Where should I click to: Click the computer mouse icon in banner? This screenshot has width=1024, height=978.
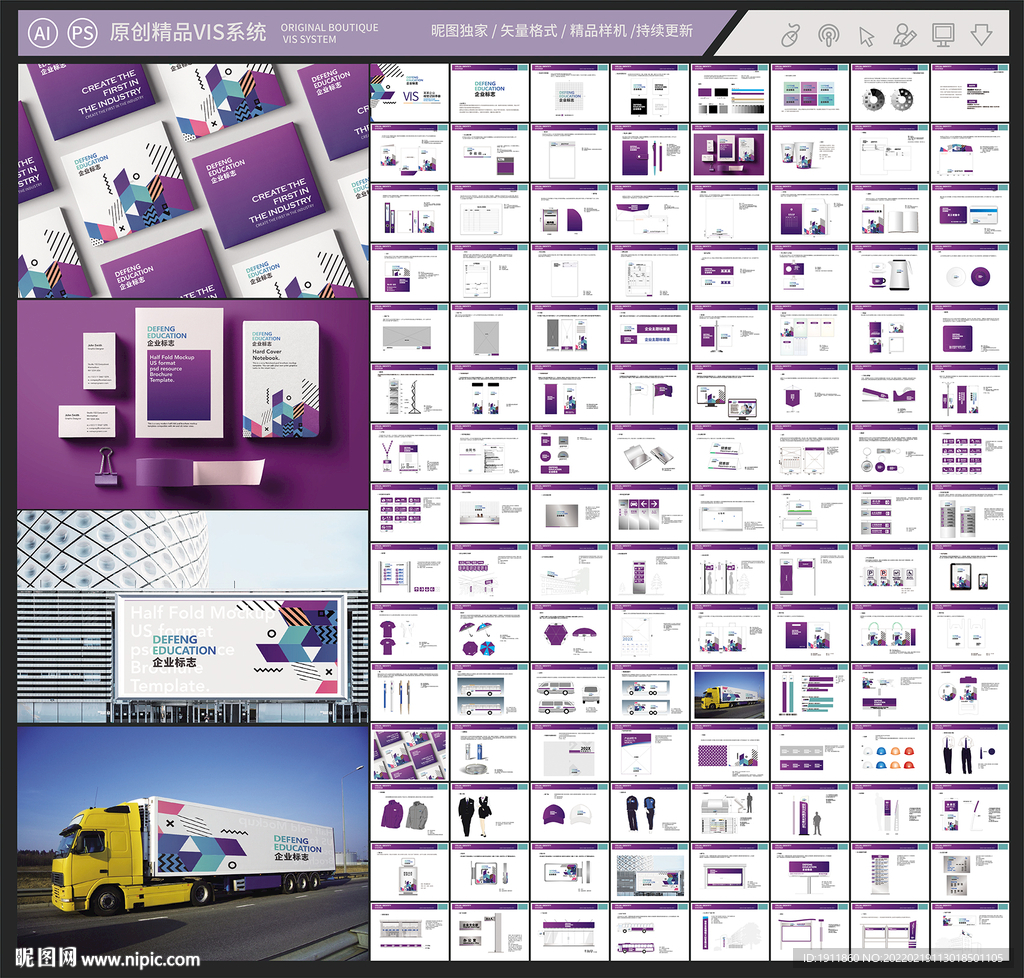(790, 35)
